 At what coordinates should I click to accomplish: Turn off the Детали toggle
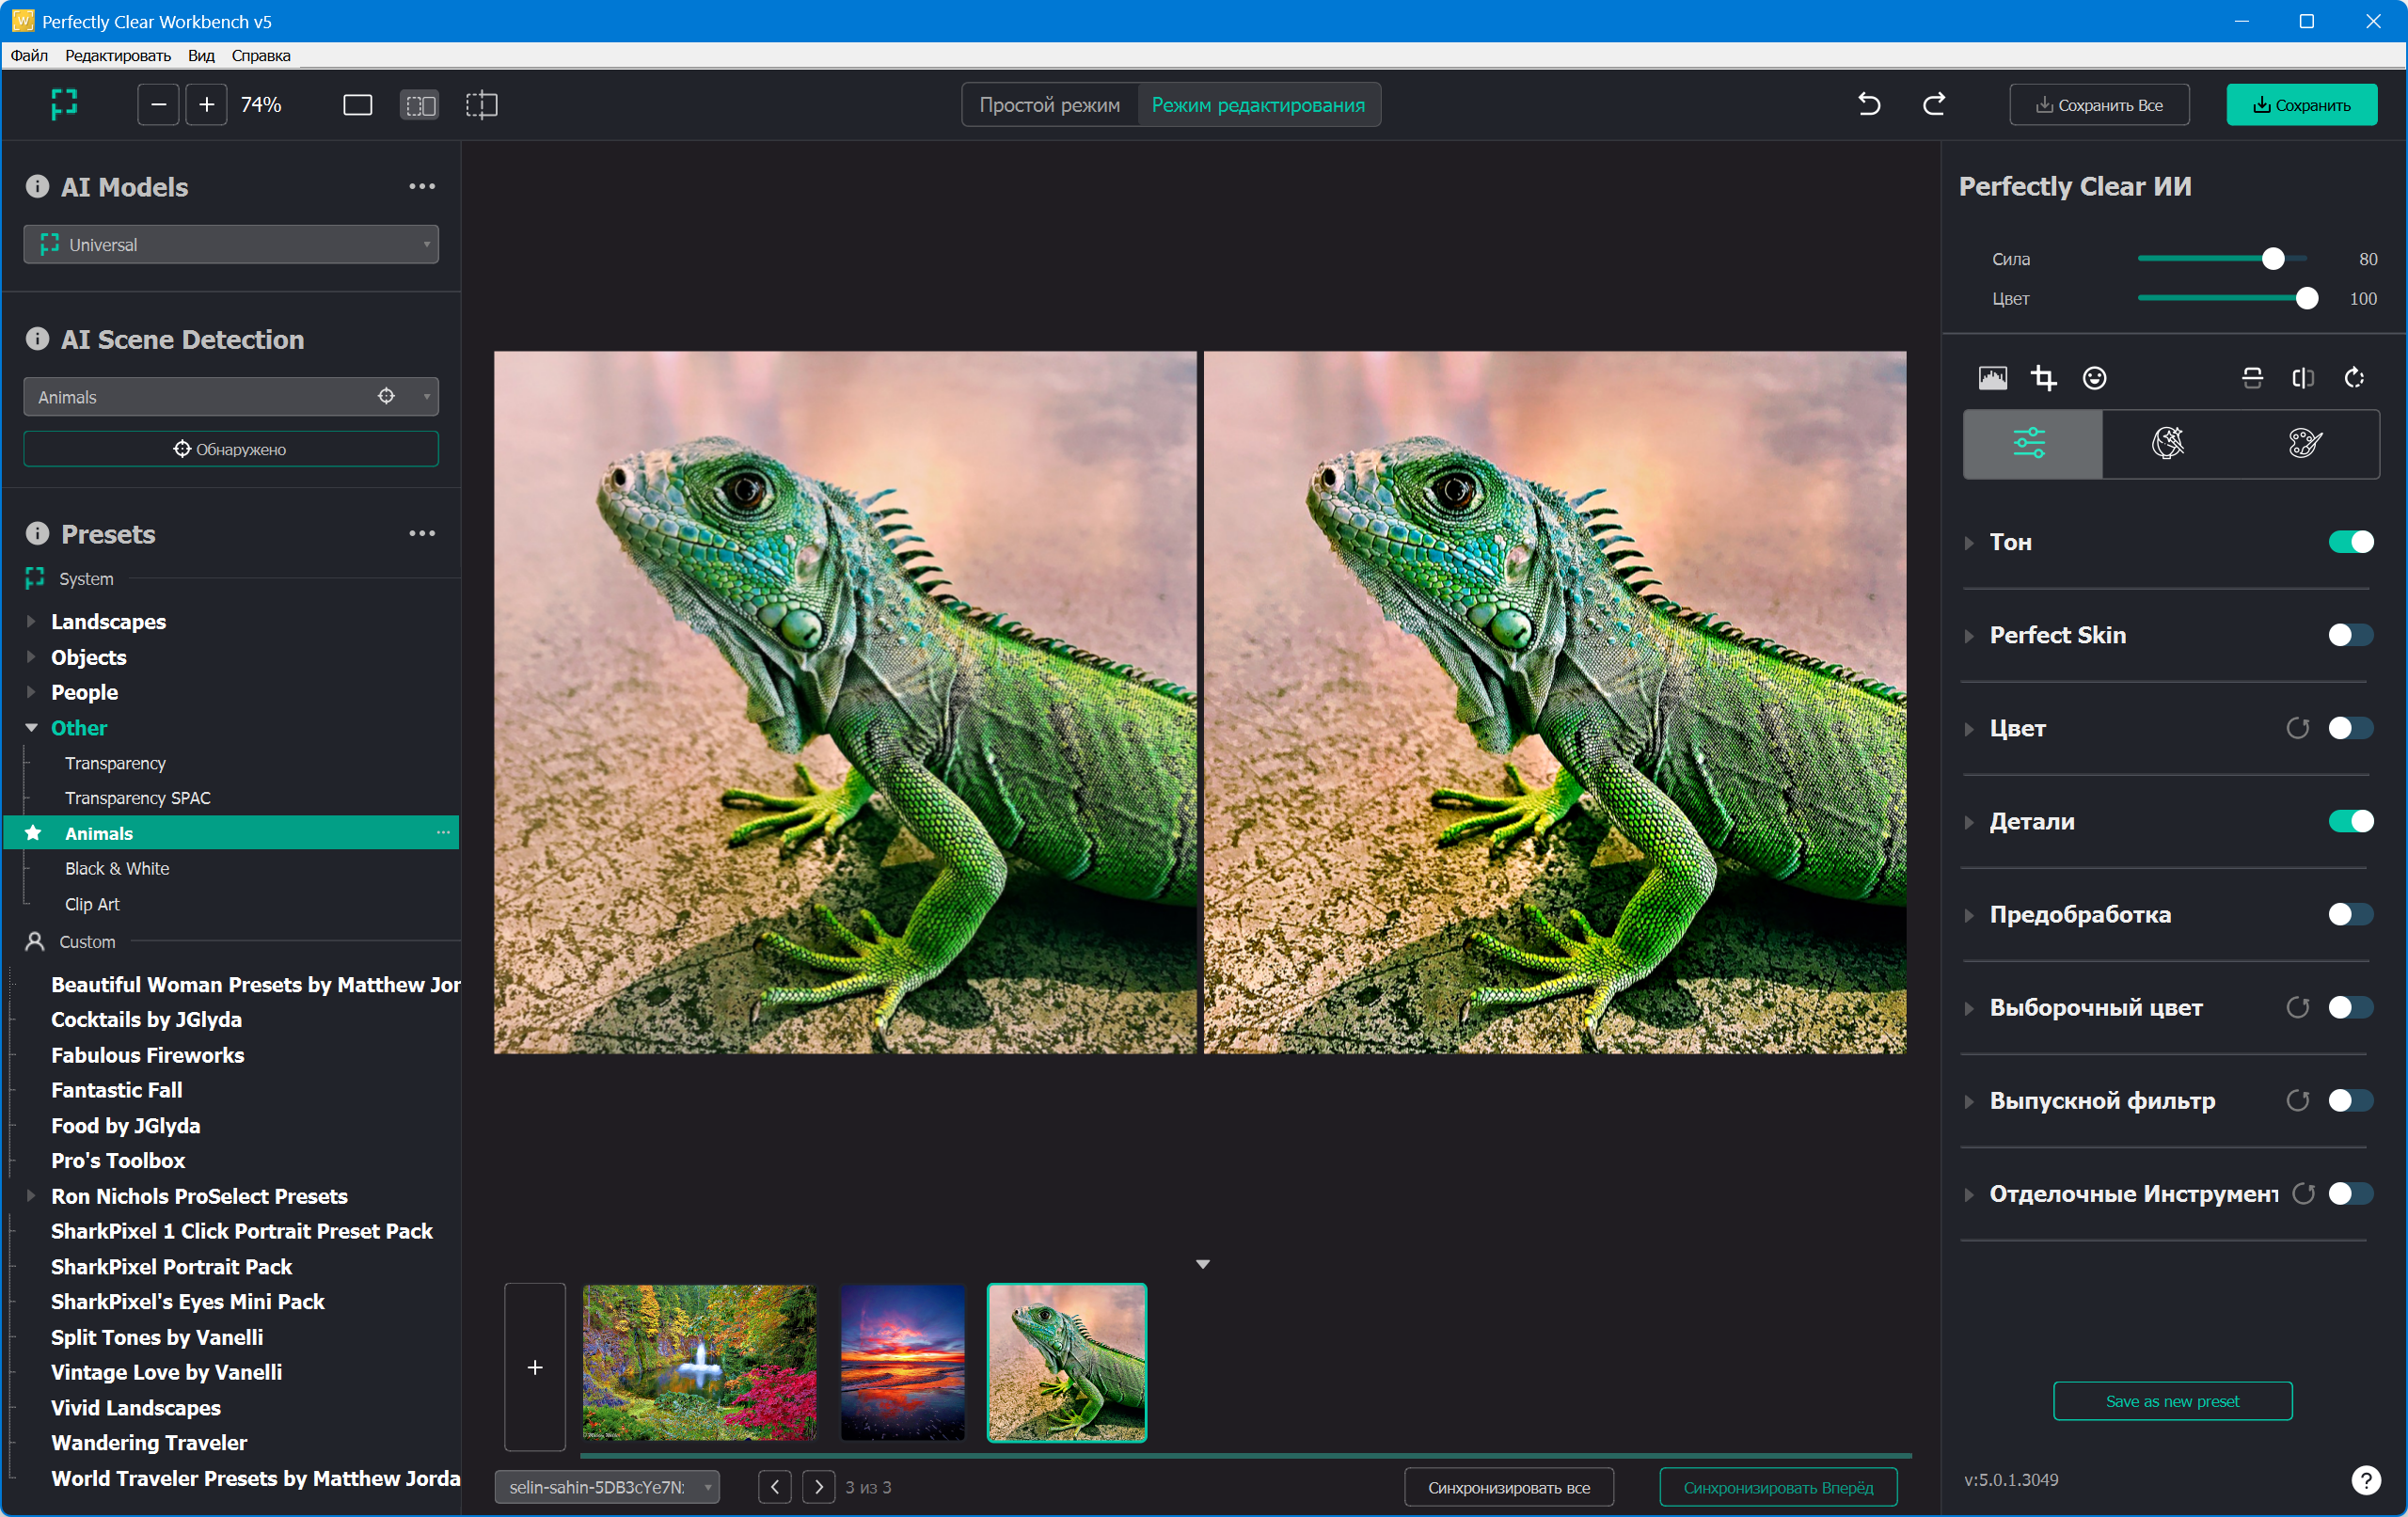2350,821
